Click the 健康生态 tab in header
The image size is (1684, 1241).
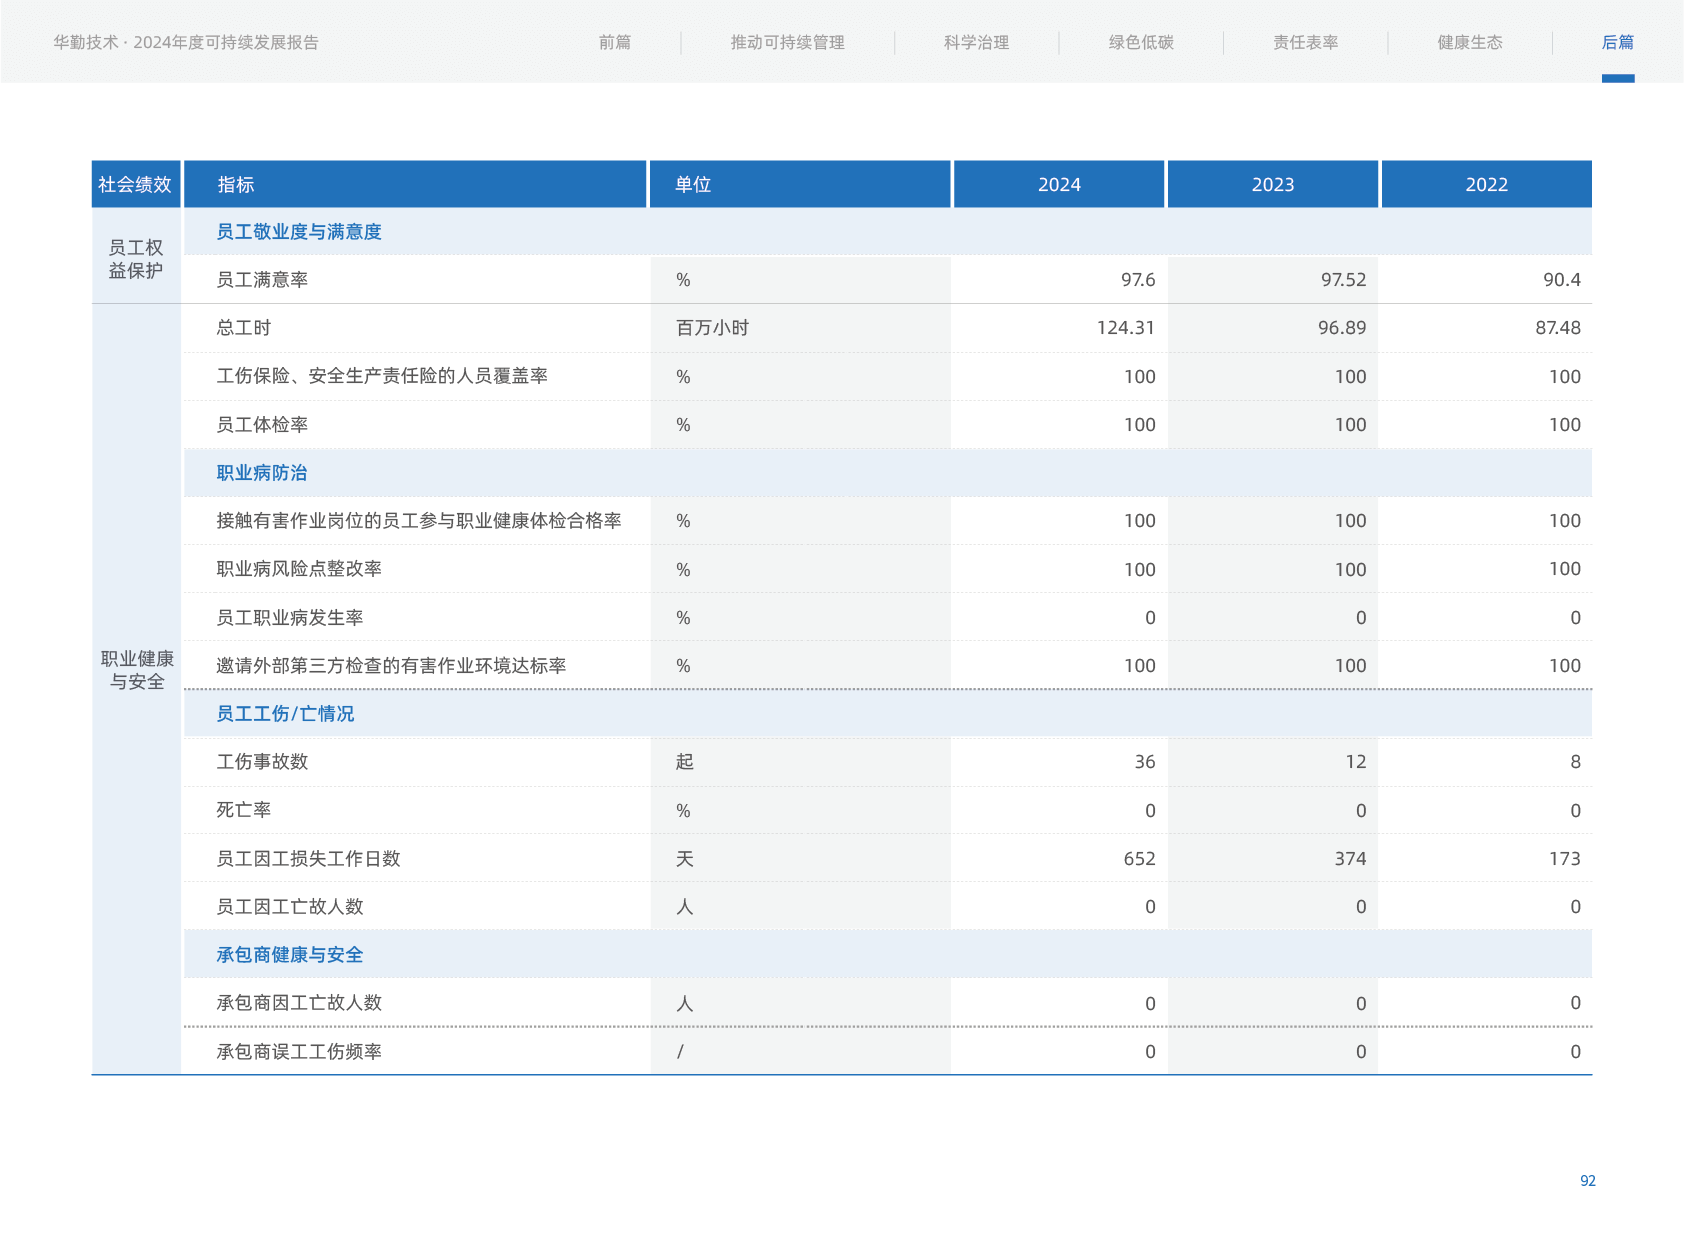click(x=1469, y=42)
